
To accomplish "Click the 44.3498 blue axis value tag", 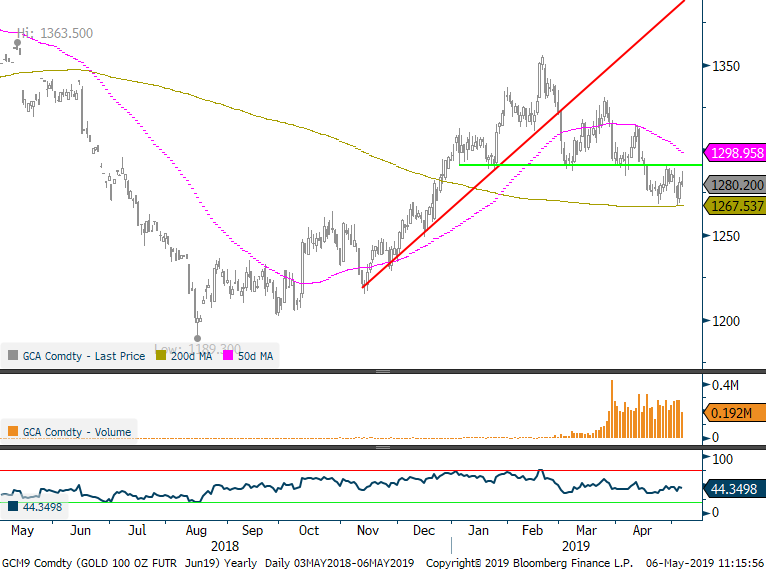I will 735,488.
